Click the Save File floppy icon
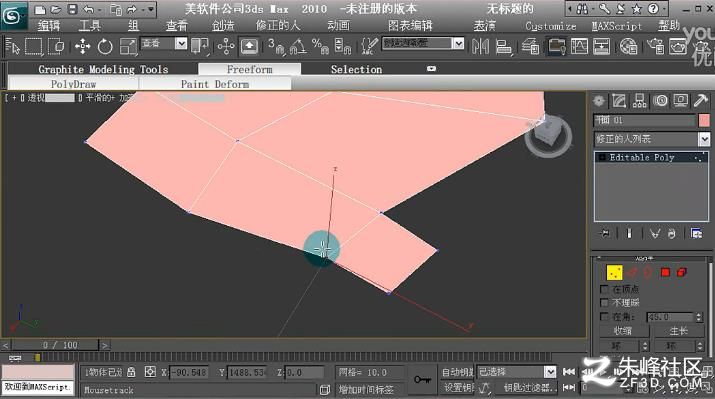The image size is (715, 399). (72, 9)
